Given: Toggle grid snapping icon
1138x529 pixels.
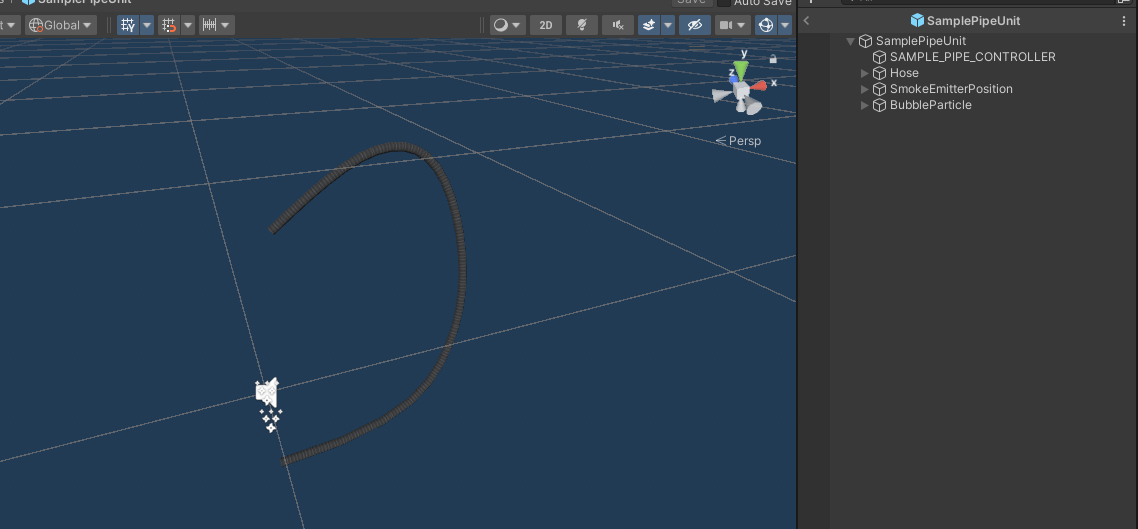Looking at the screenshot, I should (x=168, y=25).
